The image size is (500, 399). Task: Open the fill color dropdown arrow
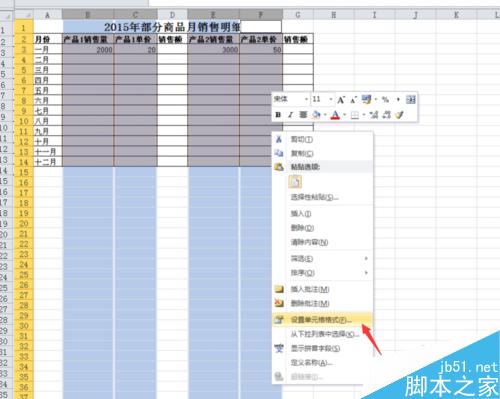pyautogui.click(x=325, y=115)
